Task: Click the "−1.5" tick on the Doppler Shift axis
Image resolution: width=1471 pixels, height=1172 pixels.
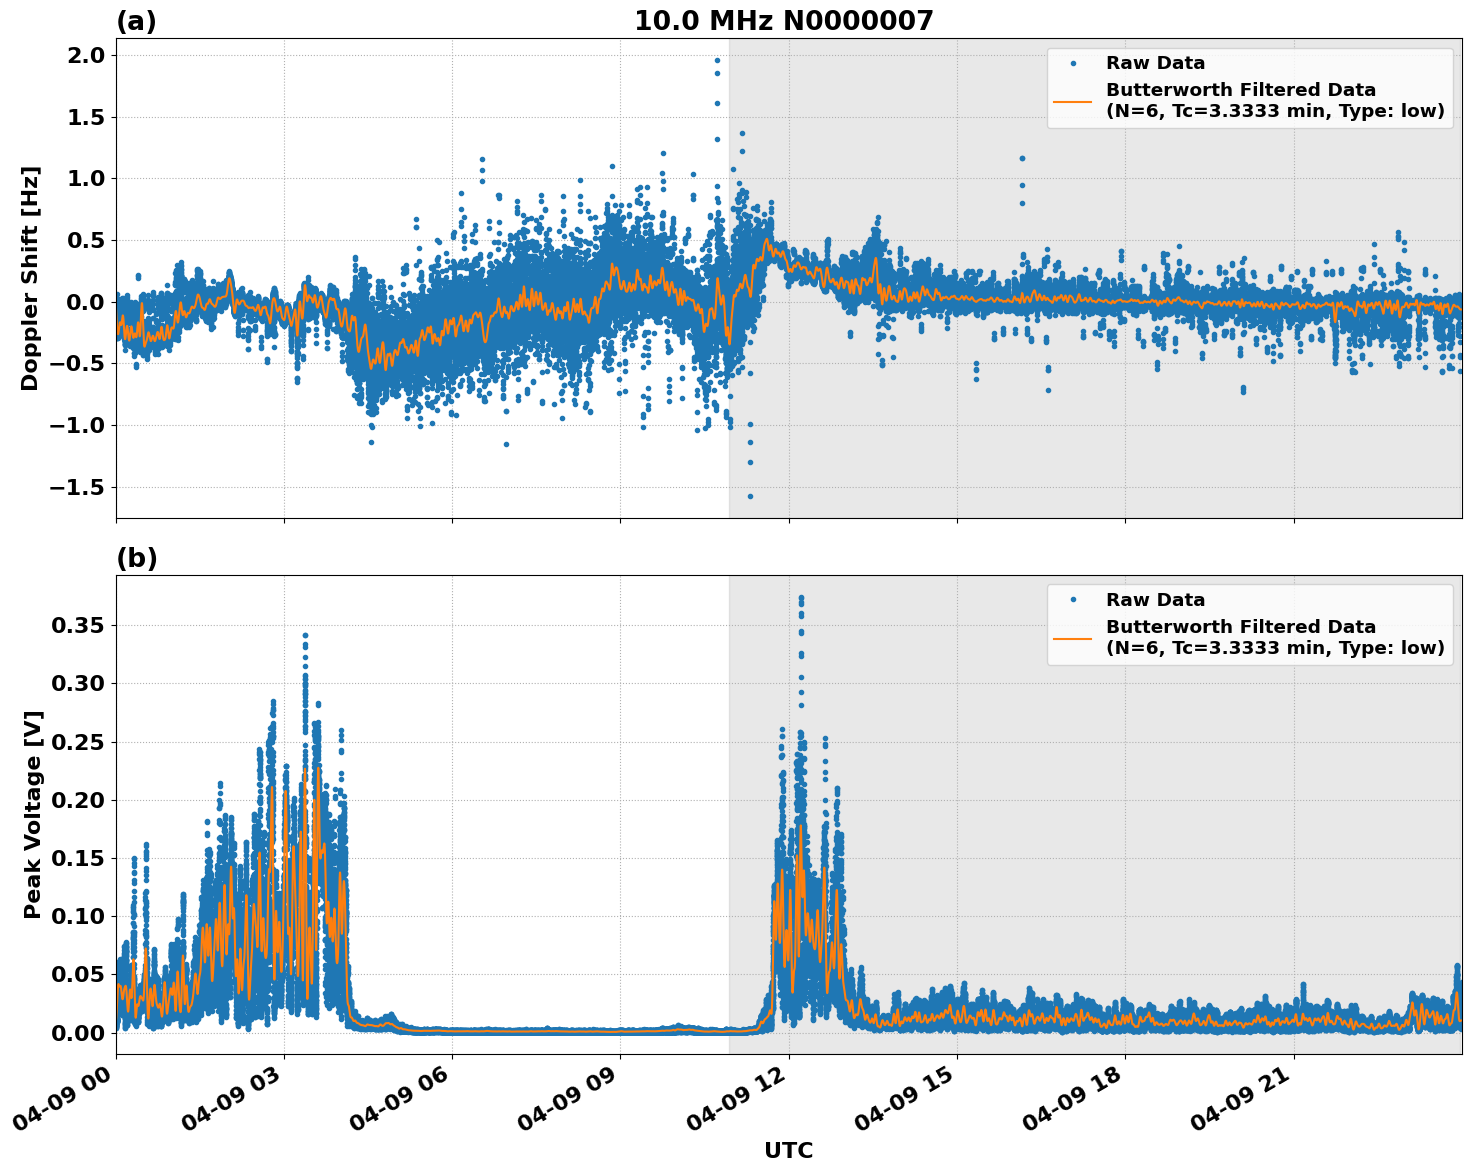Action: [x=76, y=487]
